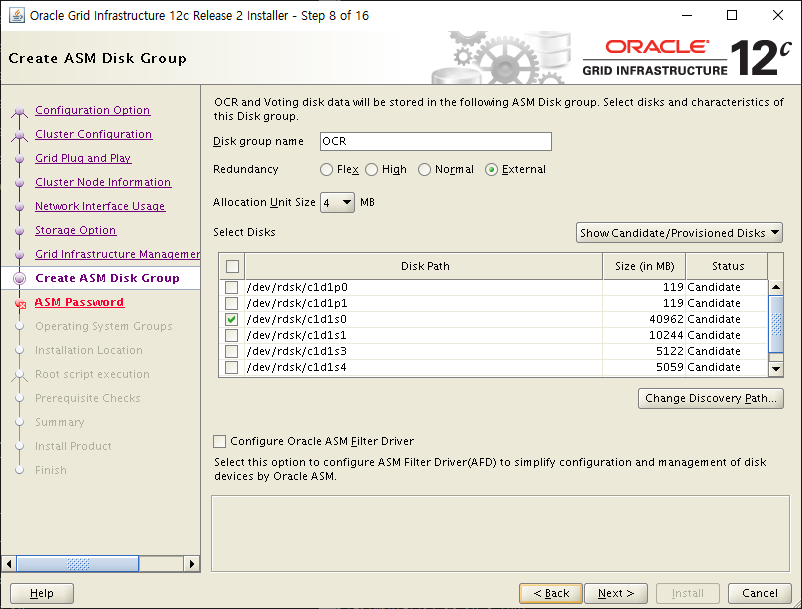The width and height of the screenshot is (802, 609).
Task: Click the ASM Password error step icon
Action: (20, 304)
